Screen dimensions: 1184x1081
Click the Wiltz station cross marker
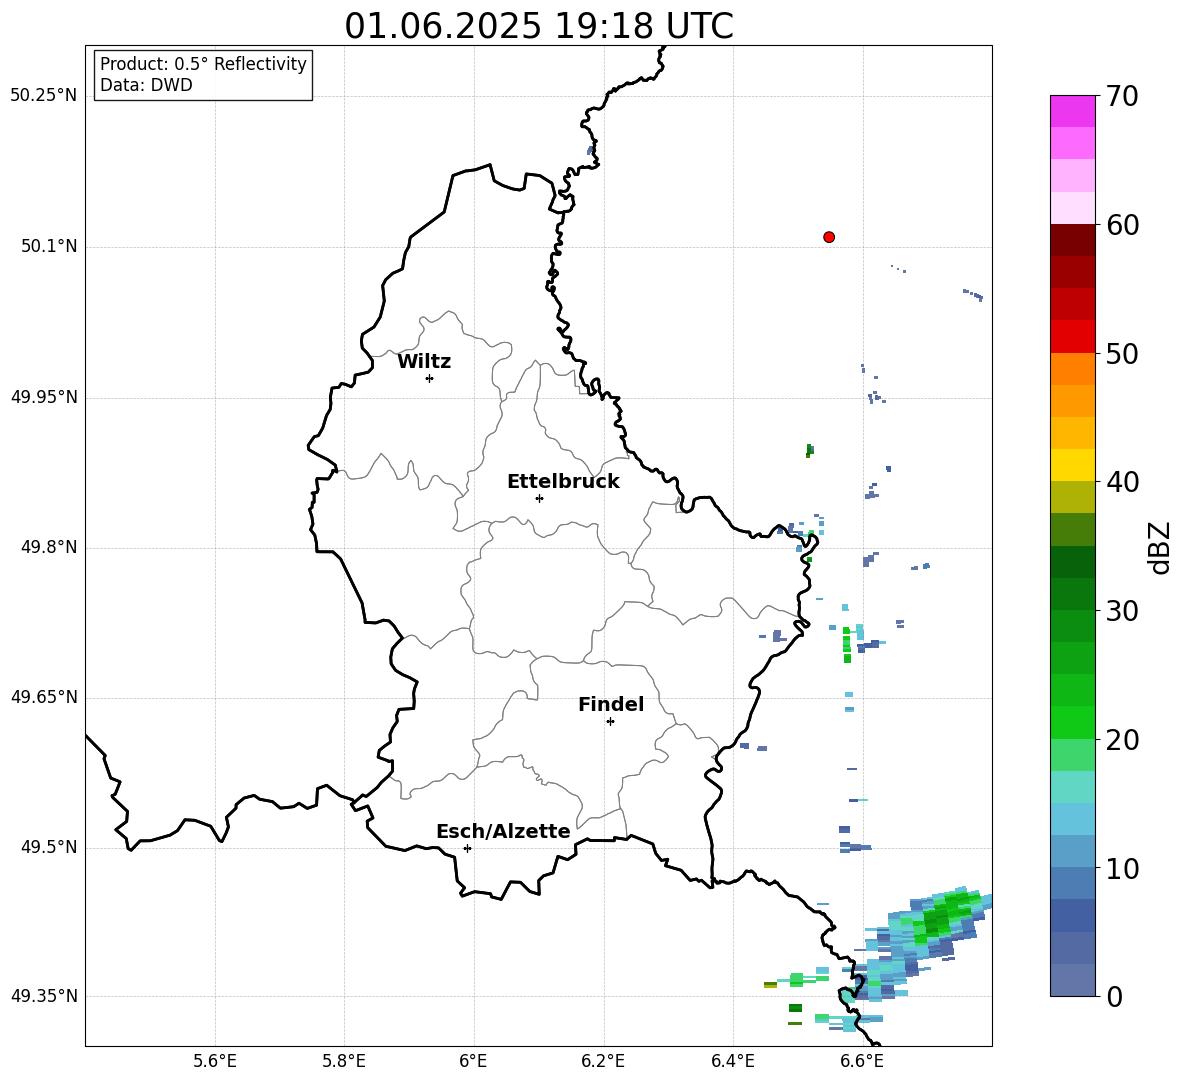(430, 378)
